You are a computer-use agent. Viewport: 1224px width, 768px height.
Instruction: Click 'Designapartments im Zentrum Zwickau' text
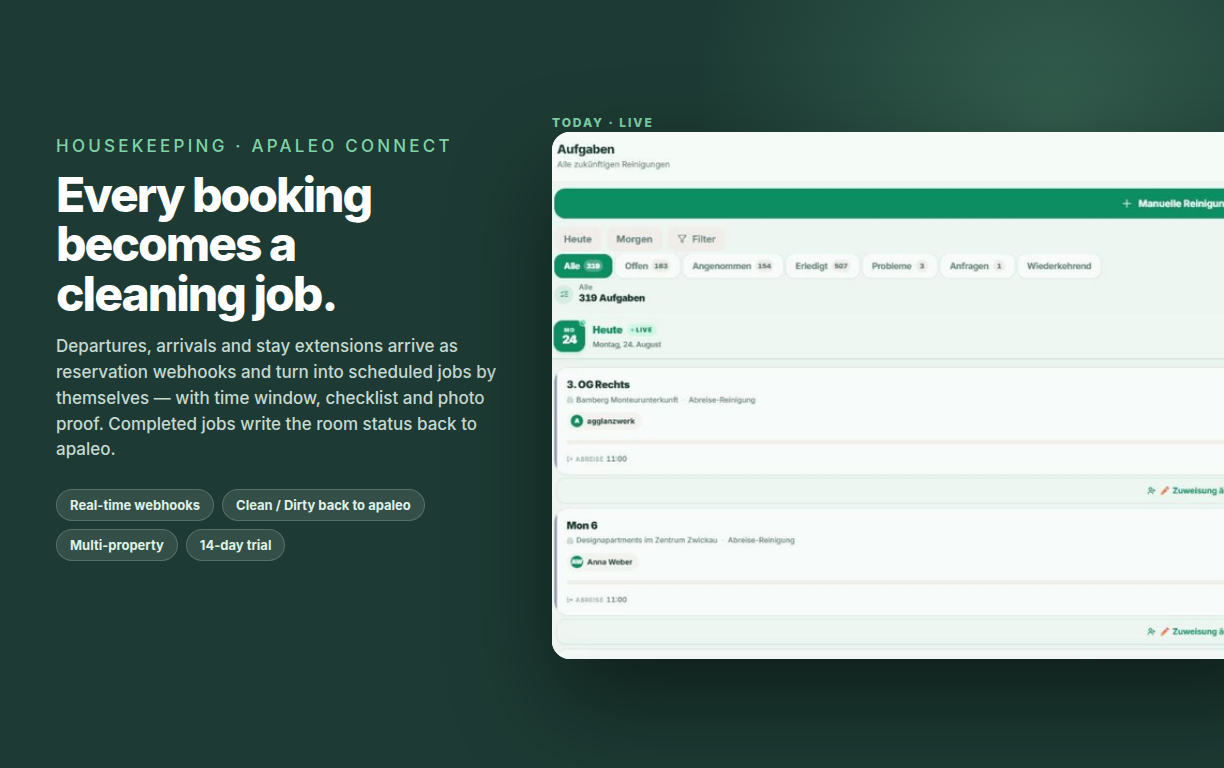[x=647, y=540]
